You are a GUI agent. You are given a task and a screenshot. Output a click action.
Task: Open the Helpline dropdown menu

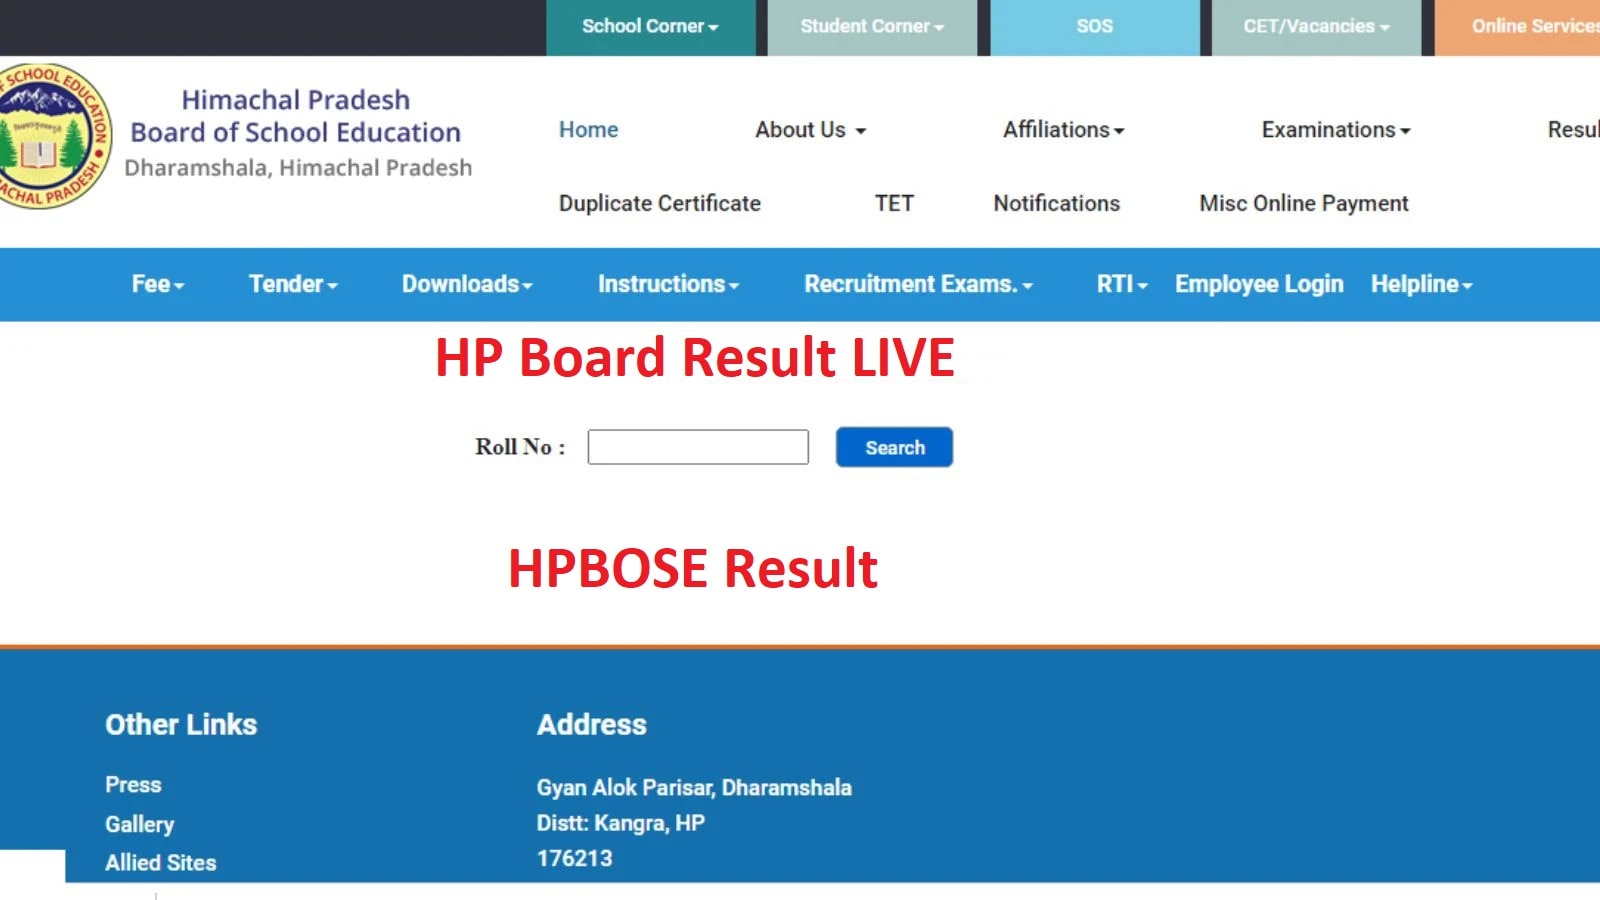[1421, 284]
